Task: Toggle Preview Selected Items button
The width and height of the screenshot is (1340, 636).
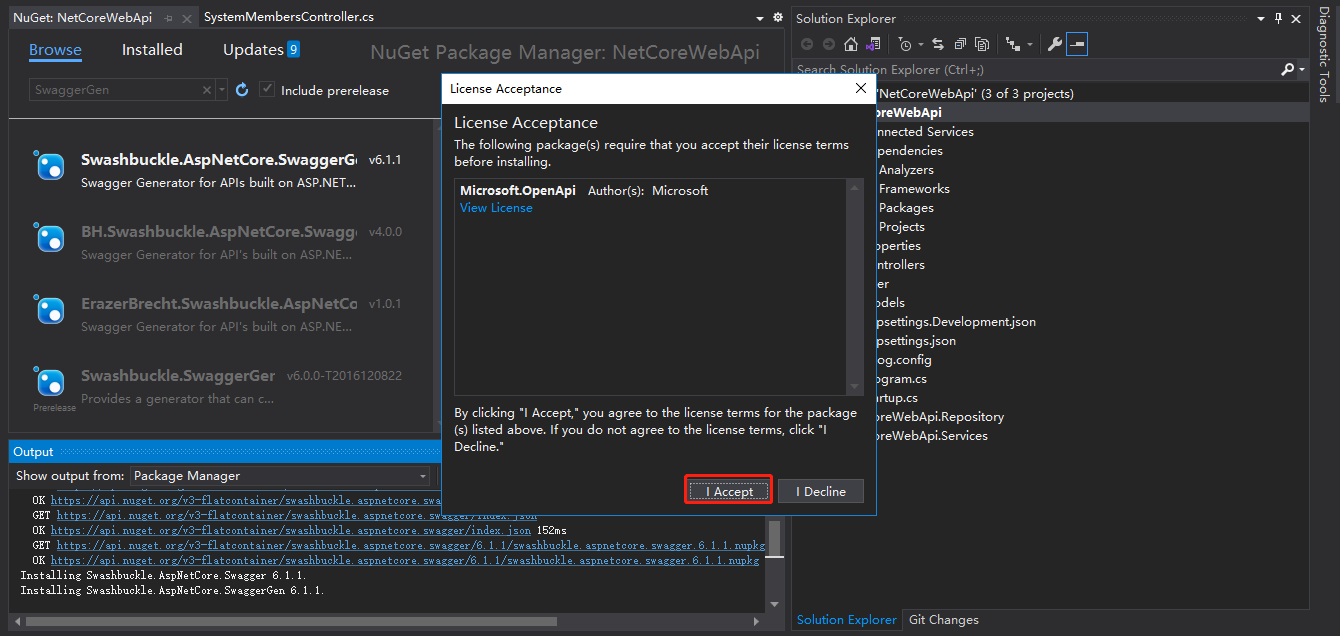Action: point(1077,44)
